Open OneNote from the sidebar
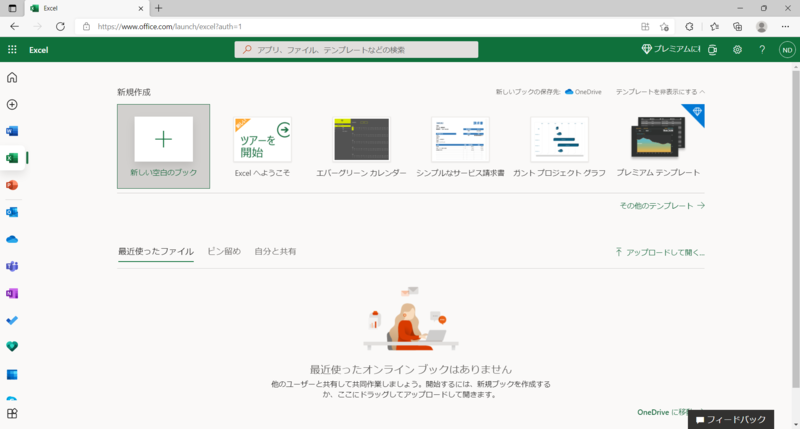This screenshot has height=429, width=800. (x=12, y=293)
